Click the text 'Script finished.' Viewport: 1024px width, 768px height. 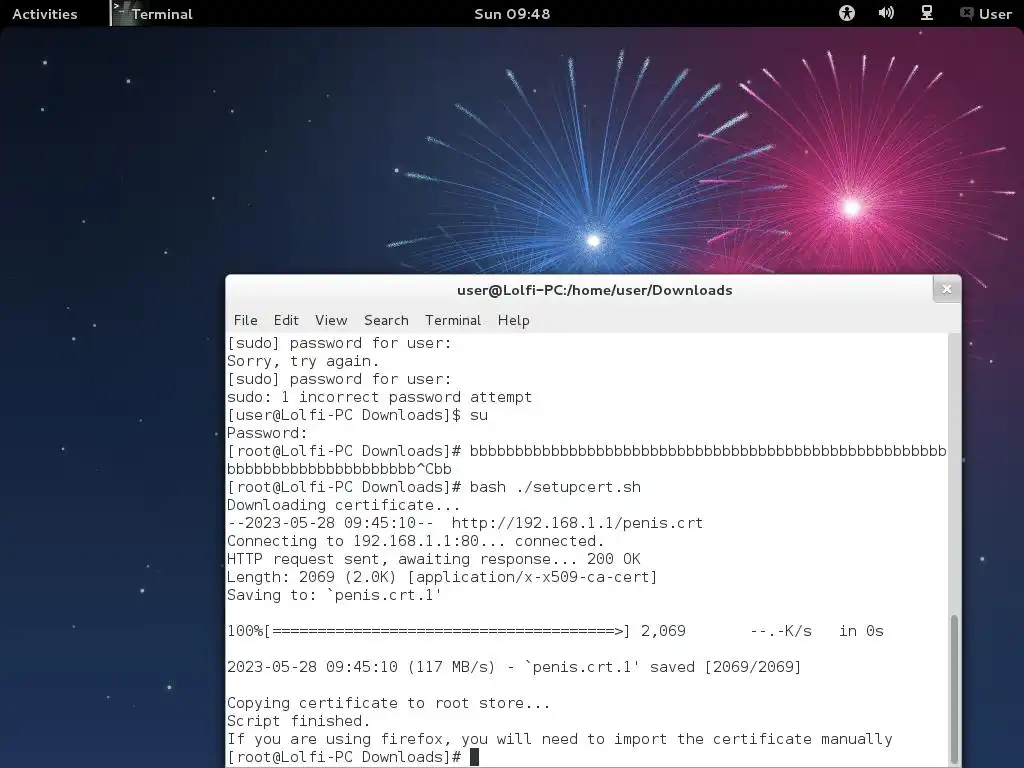(298, 721)
